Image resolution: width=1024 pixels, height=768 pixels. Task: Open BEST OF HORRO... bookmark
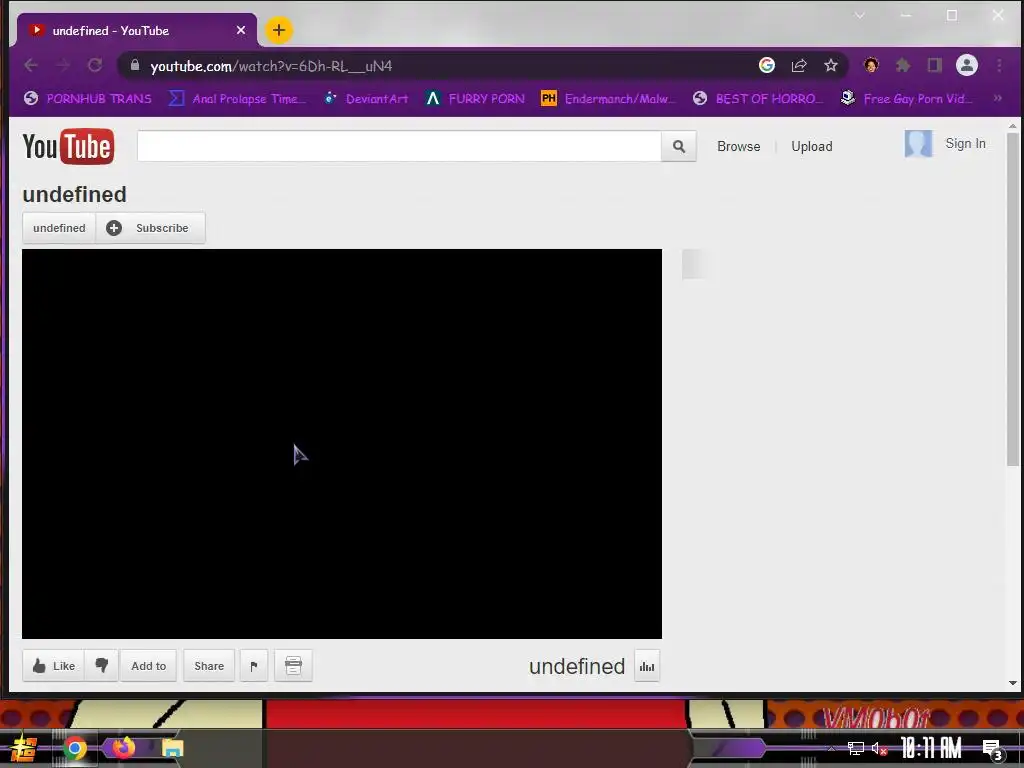click(x=757, y=99)
